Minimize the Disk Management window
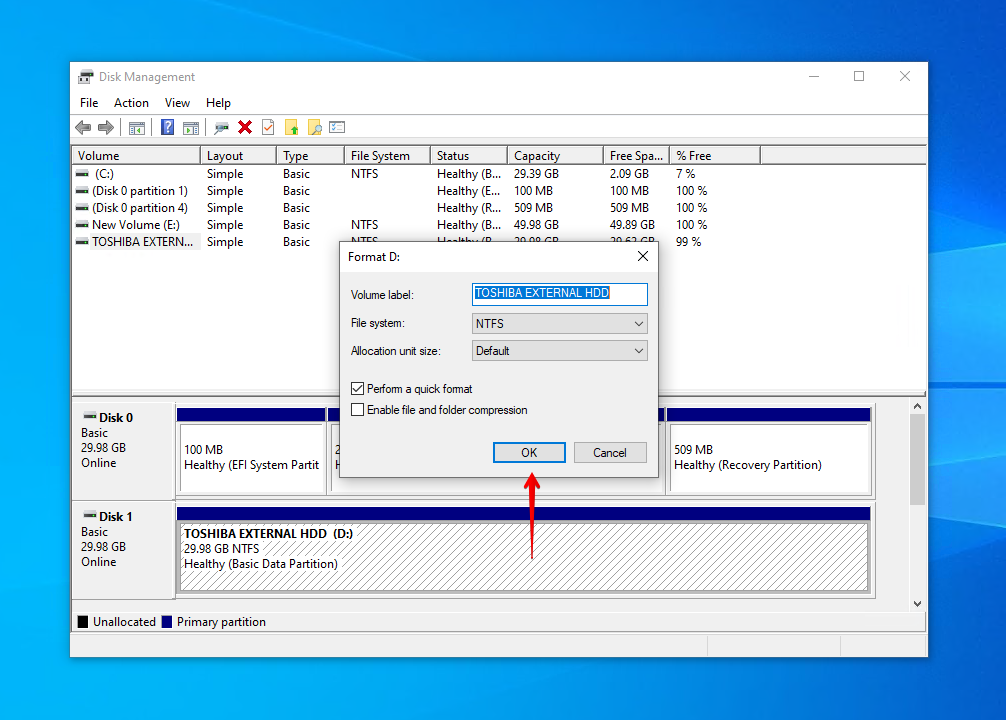The width and height of the screenshot is (1006, 720). [x=814, y=76]
